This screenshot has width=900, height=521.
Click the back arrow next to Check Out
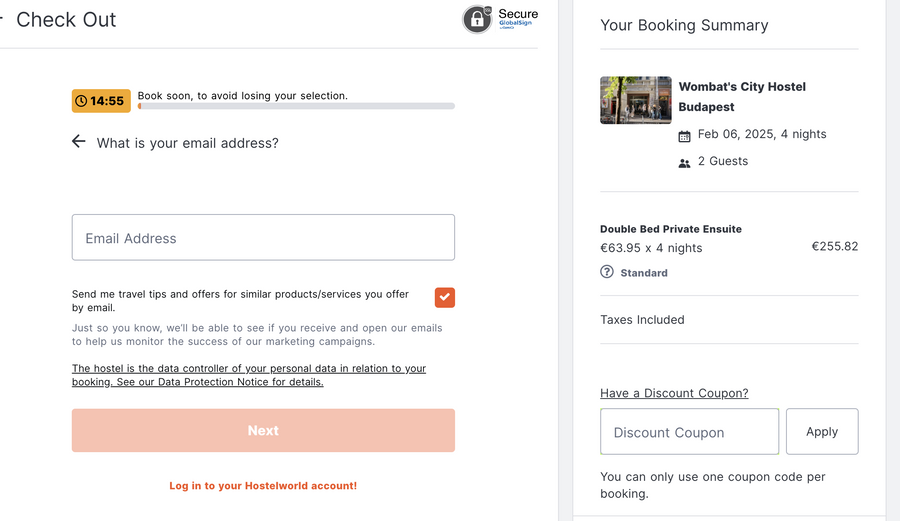pos(1,19)
